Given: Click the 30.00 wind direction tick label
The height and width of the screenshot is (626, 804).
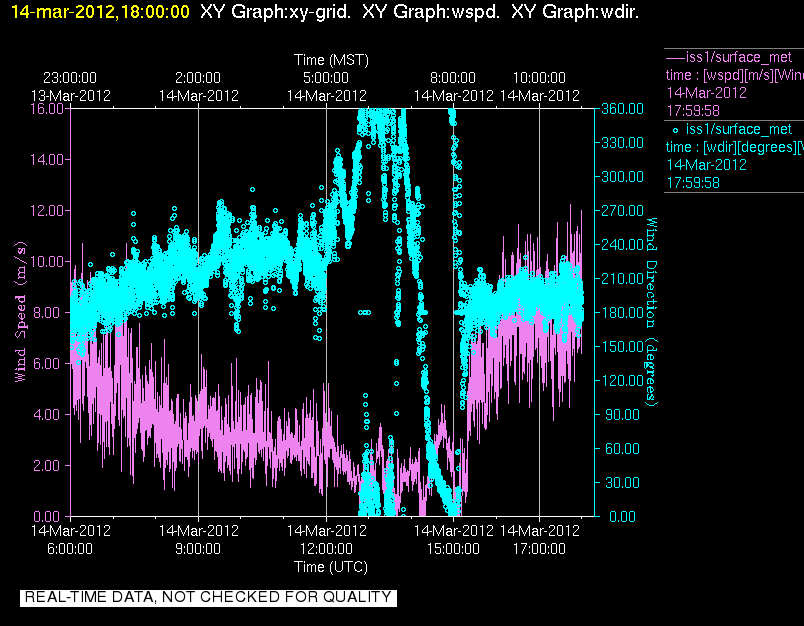Looking at the screenshot, I should point(622,482).
